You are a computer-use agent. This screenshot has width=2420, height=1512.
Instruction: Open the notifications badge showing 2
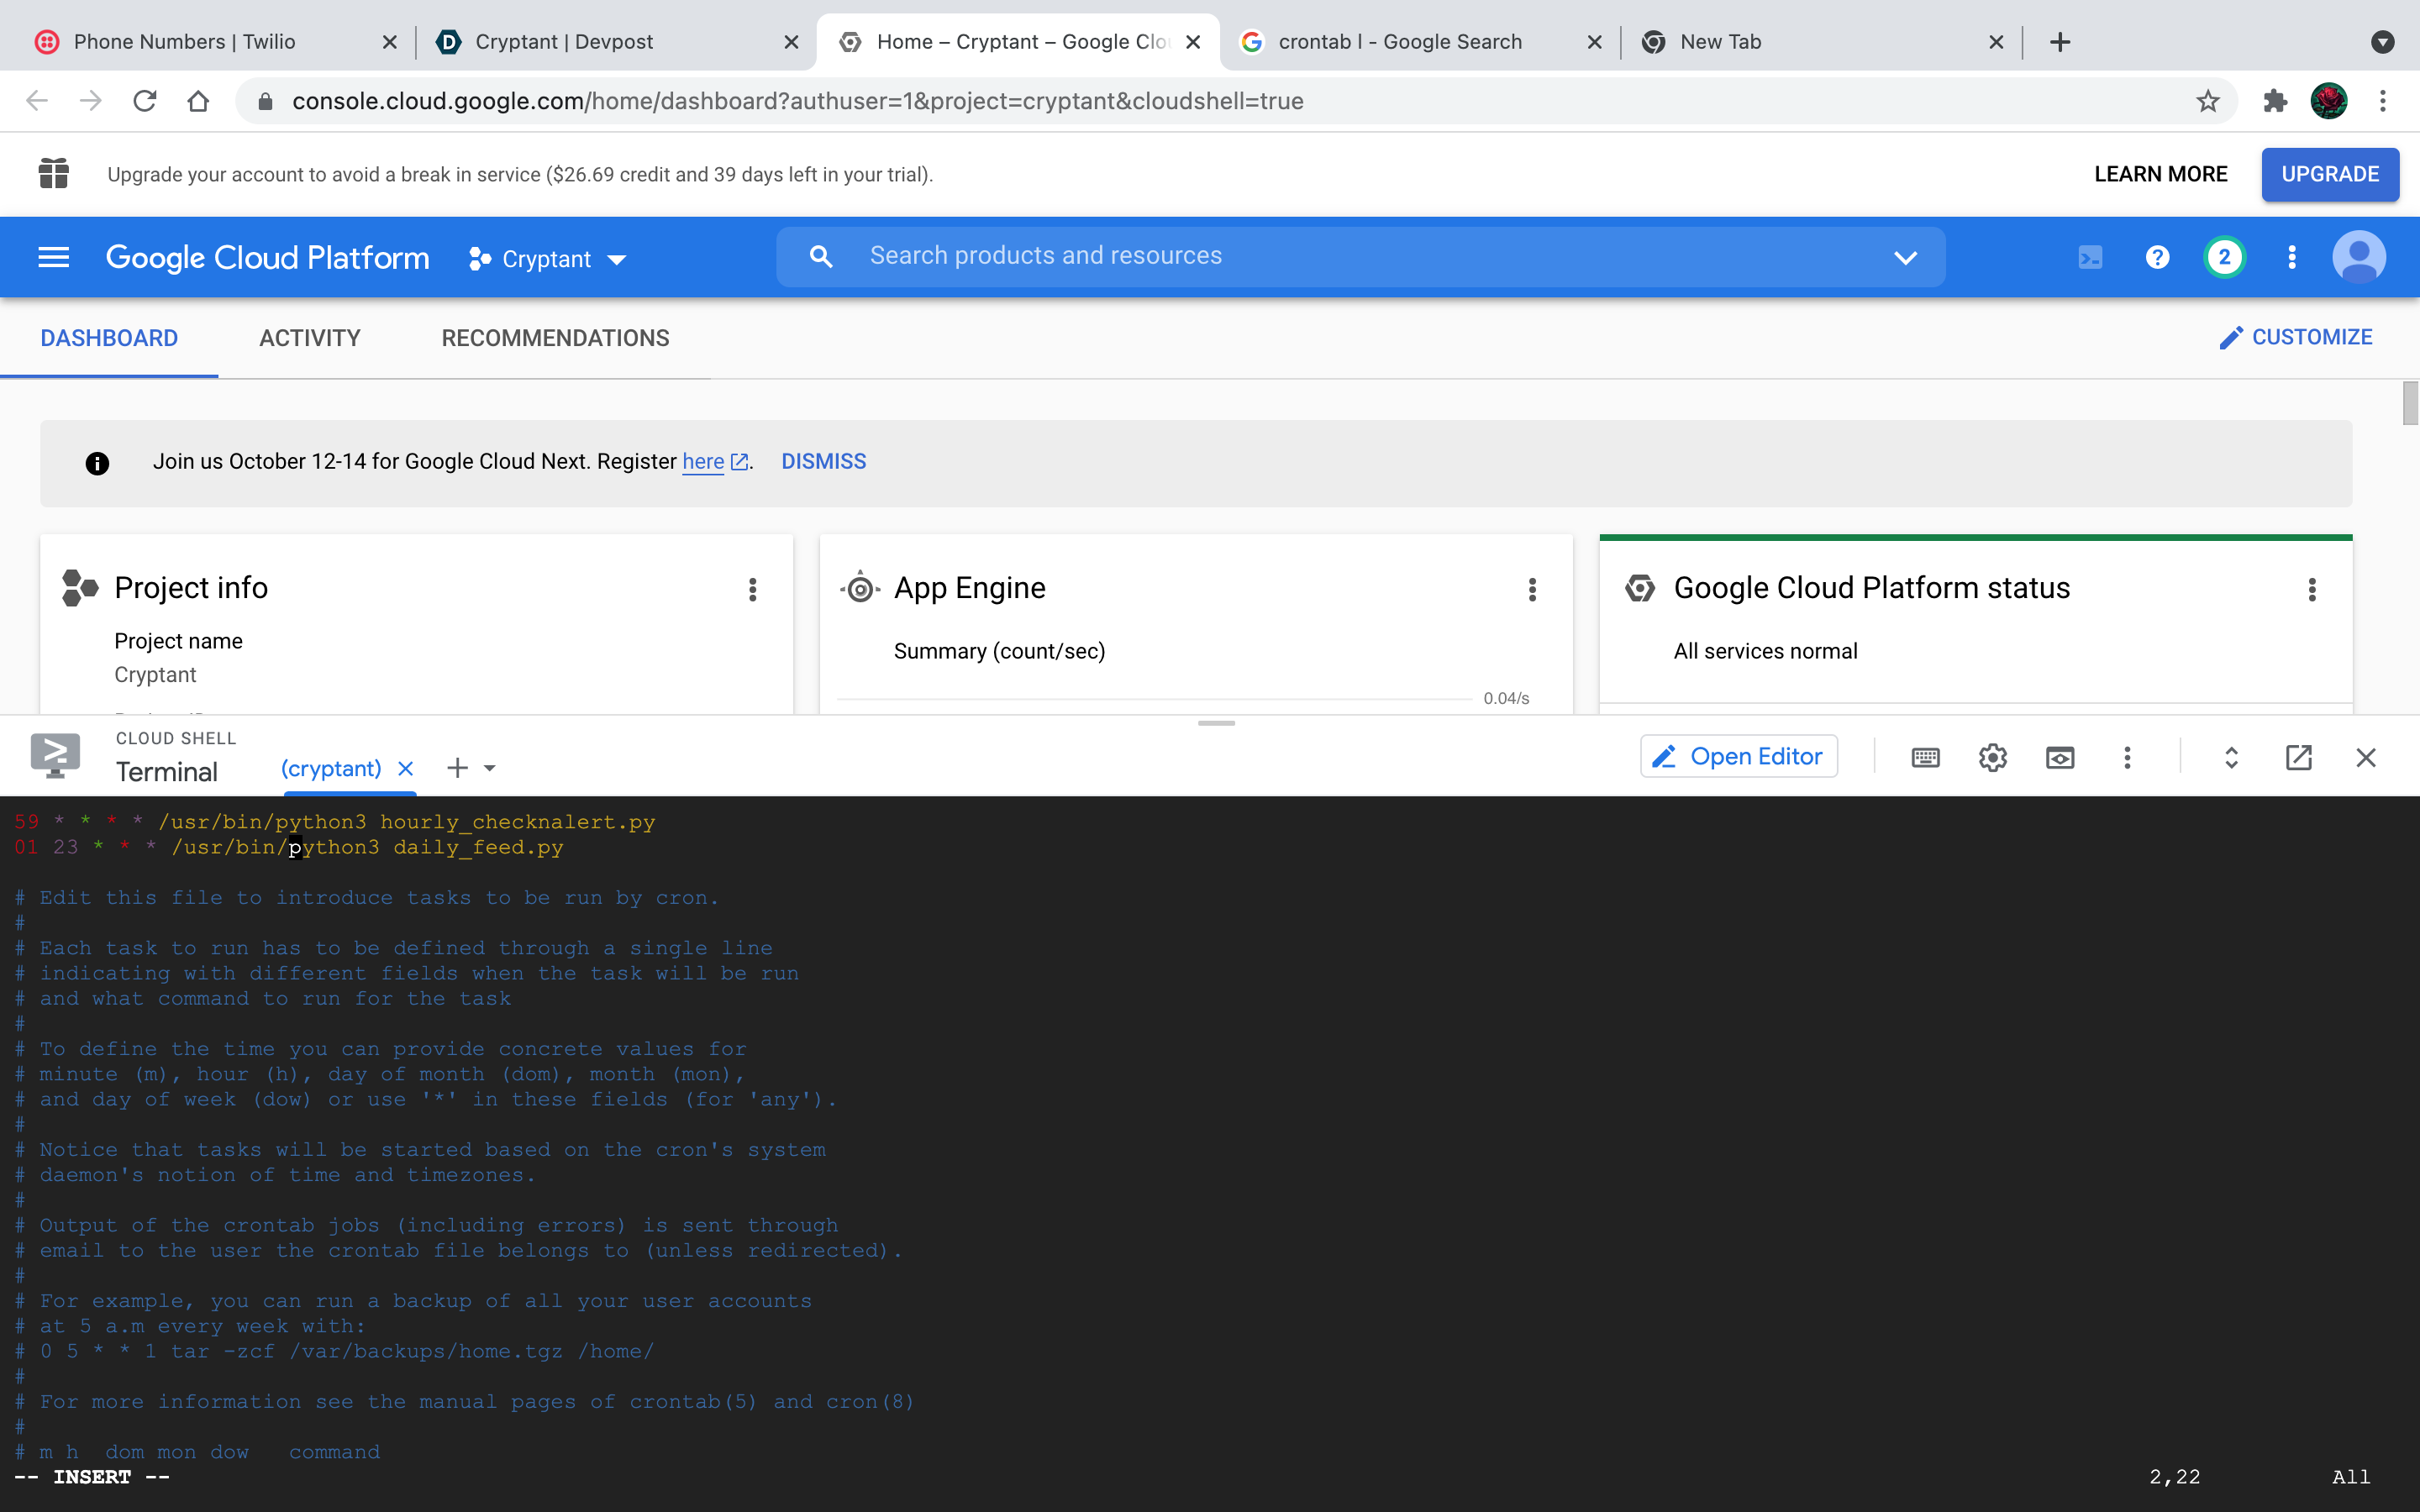click(x=2224, y=258)
